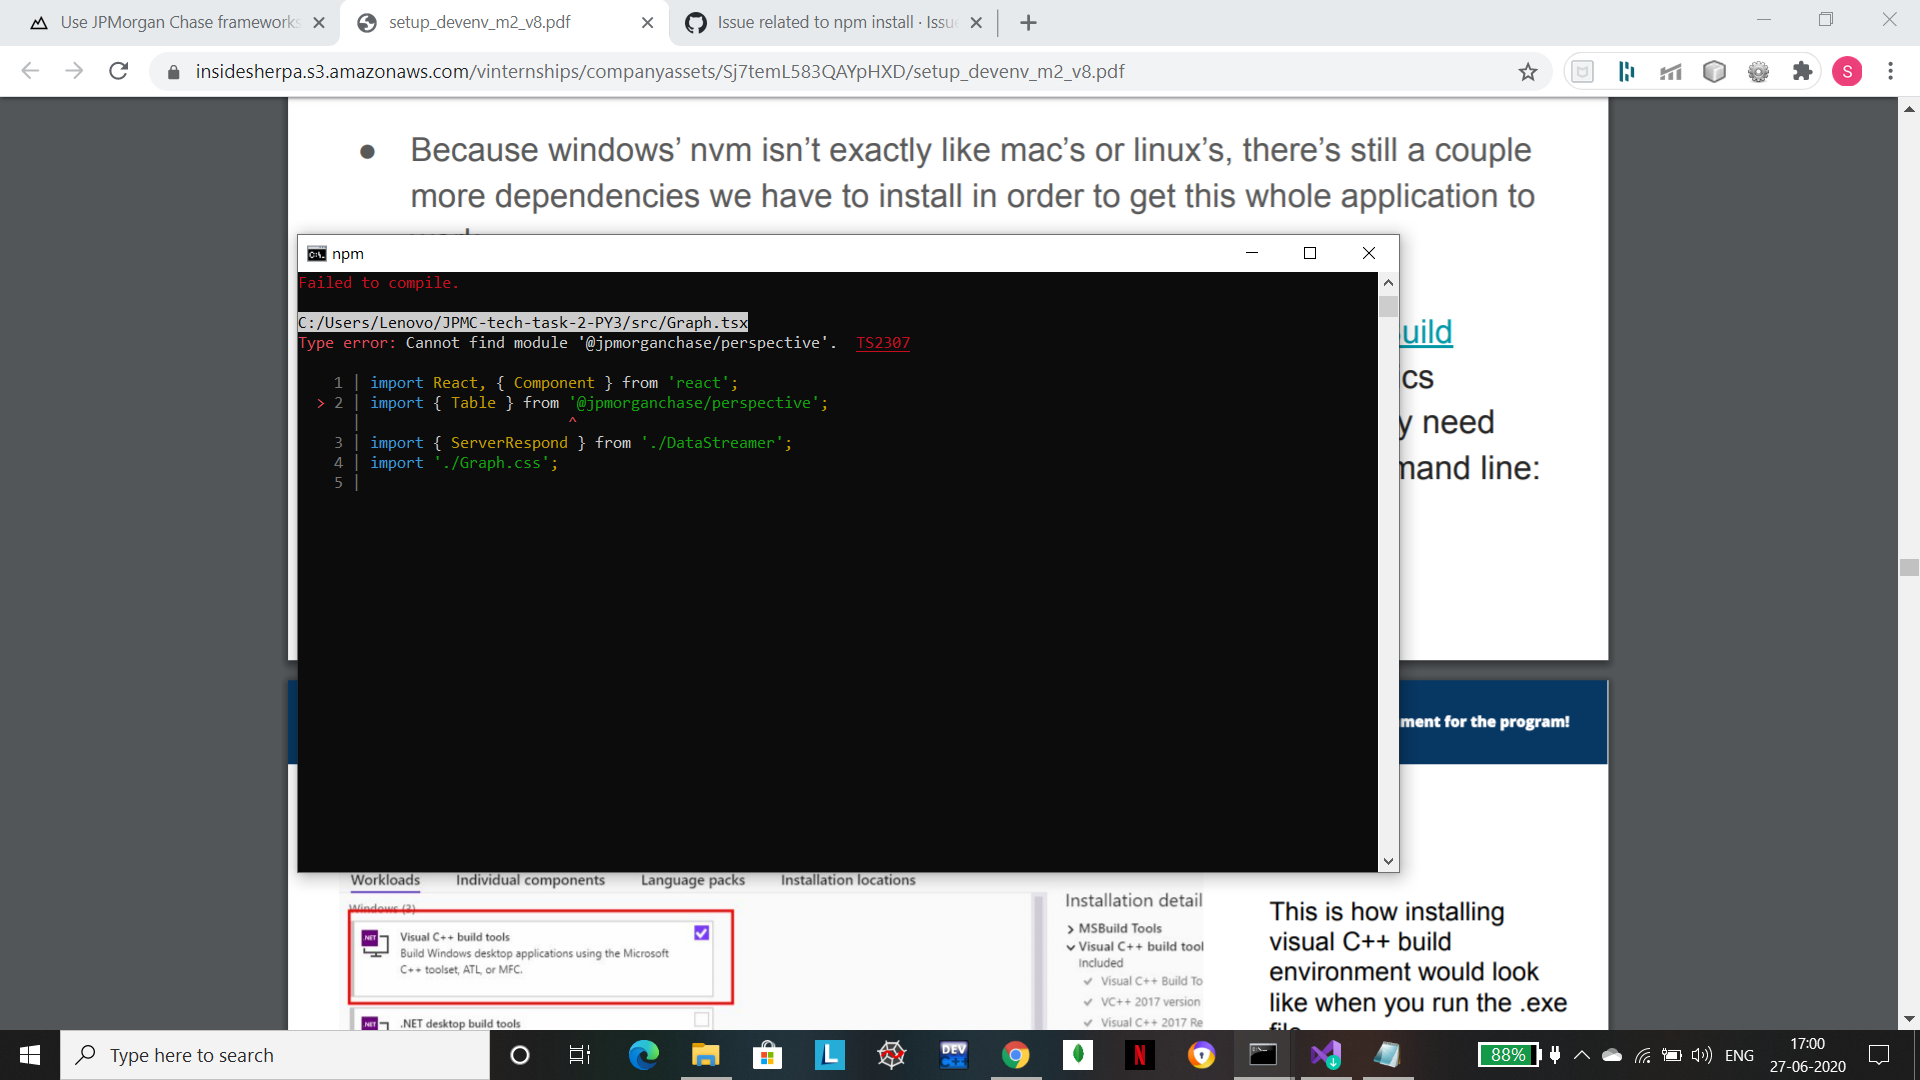This screenshot has height=1080, width=1920.
Task: Open MongoDB Compass from the taskbar
Action: 1077,1054
